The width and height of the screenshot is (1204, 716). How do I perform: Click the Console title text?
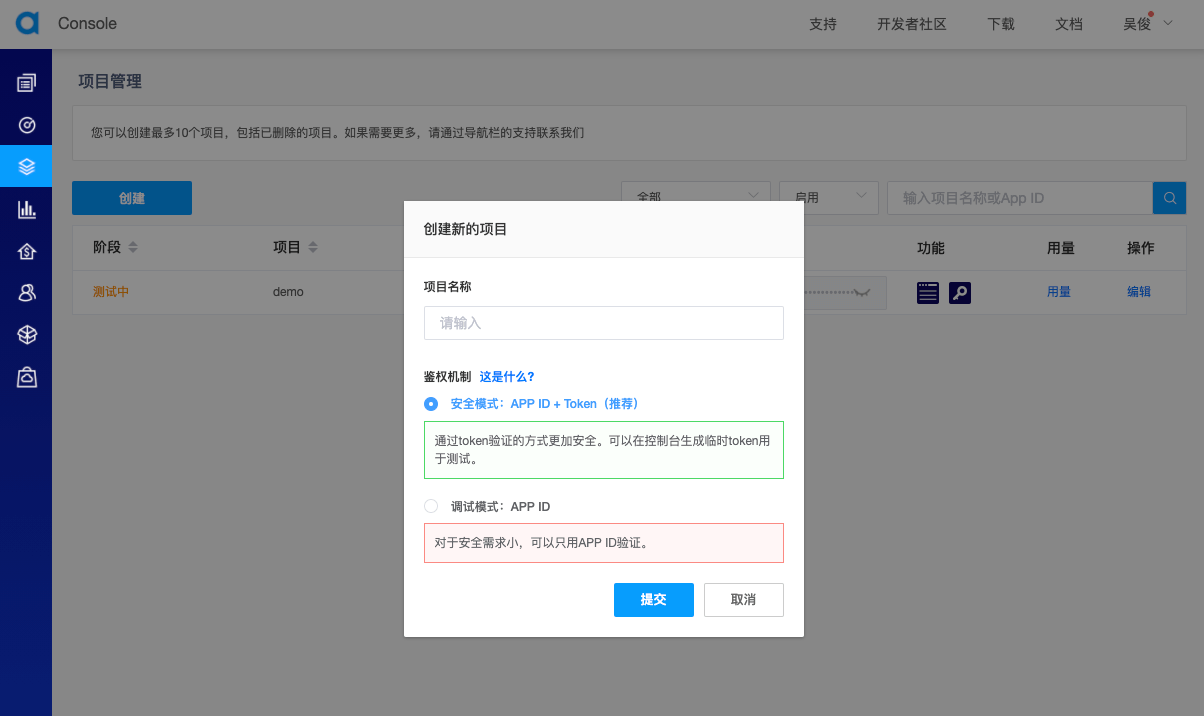[x=87, y=23]
